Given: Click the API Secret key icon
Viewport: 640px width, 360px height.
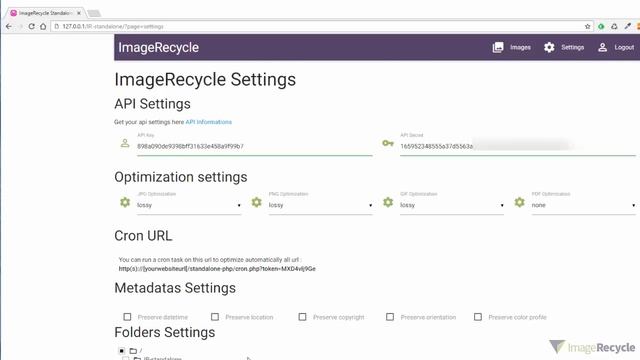Looking at the screenshot, I should pos(388,143).
